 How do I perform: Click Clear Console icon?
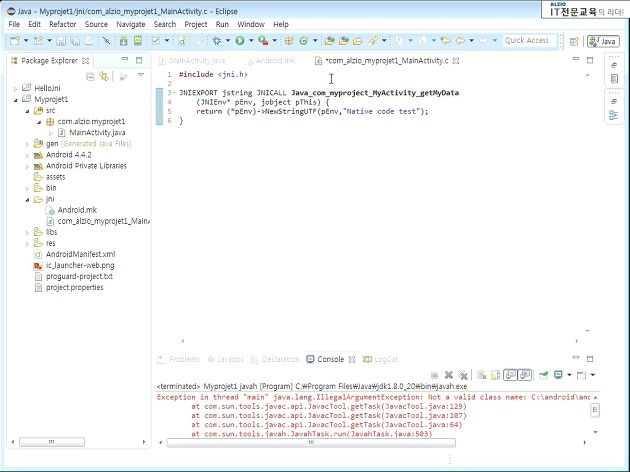coord(481,375)
